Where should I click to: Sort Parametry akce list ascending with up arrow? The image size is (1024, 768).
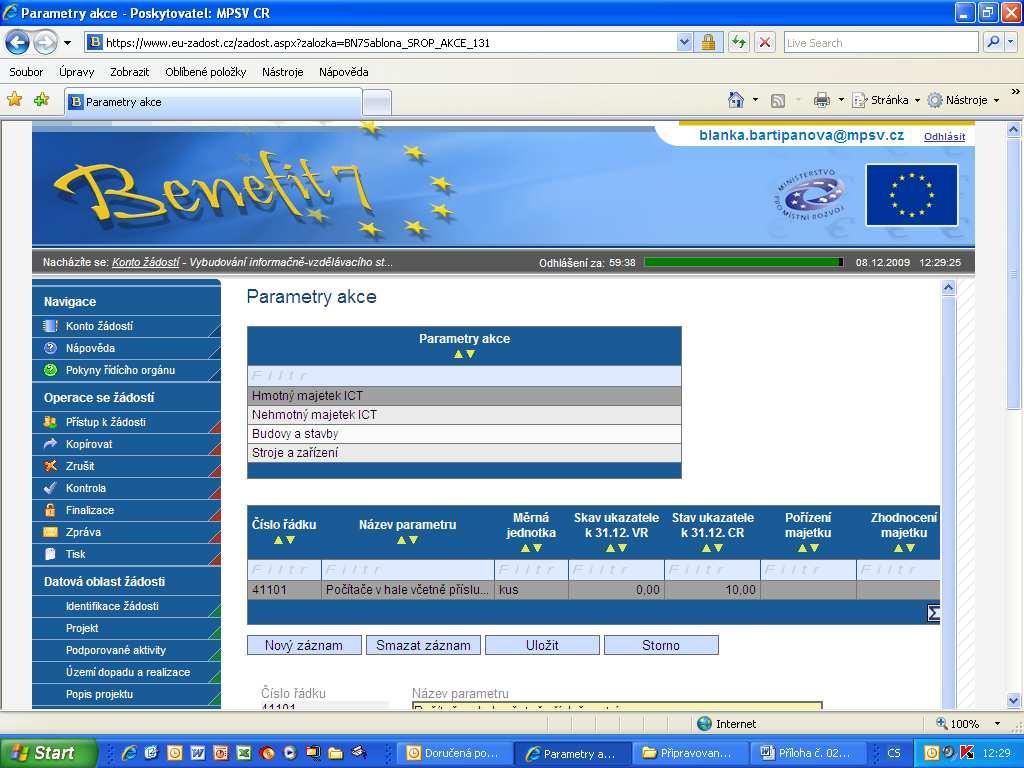pos(458,354)
